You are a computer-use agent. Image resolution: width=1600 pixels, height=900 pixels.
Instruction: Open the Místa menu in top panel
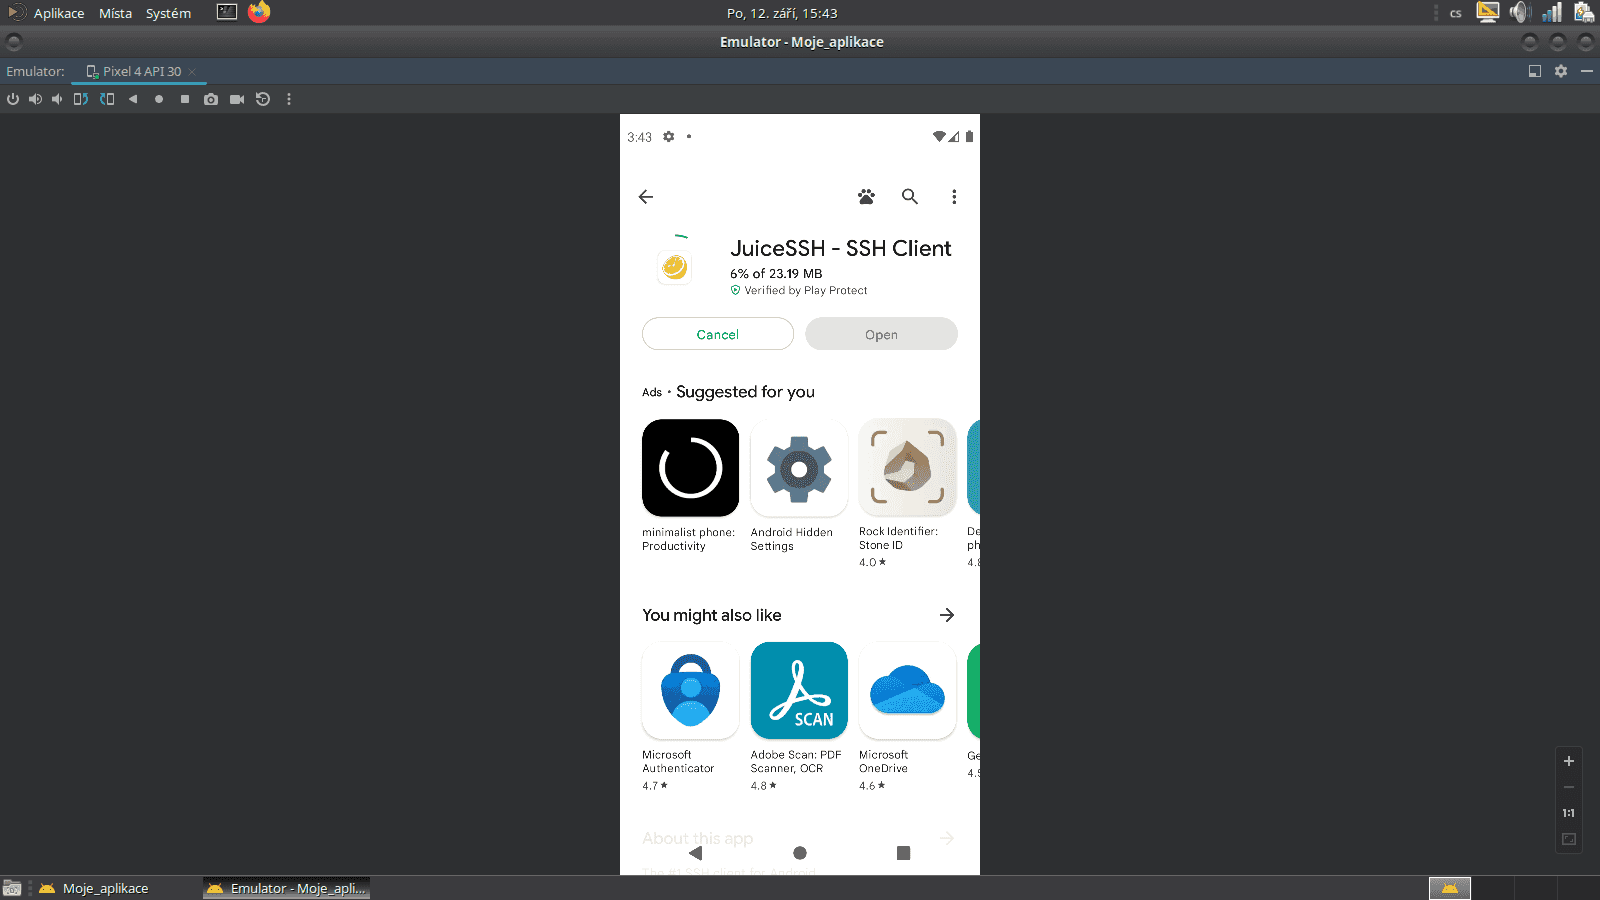(x=115, y=13)
